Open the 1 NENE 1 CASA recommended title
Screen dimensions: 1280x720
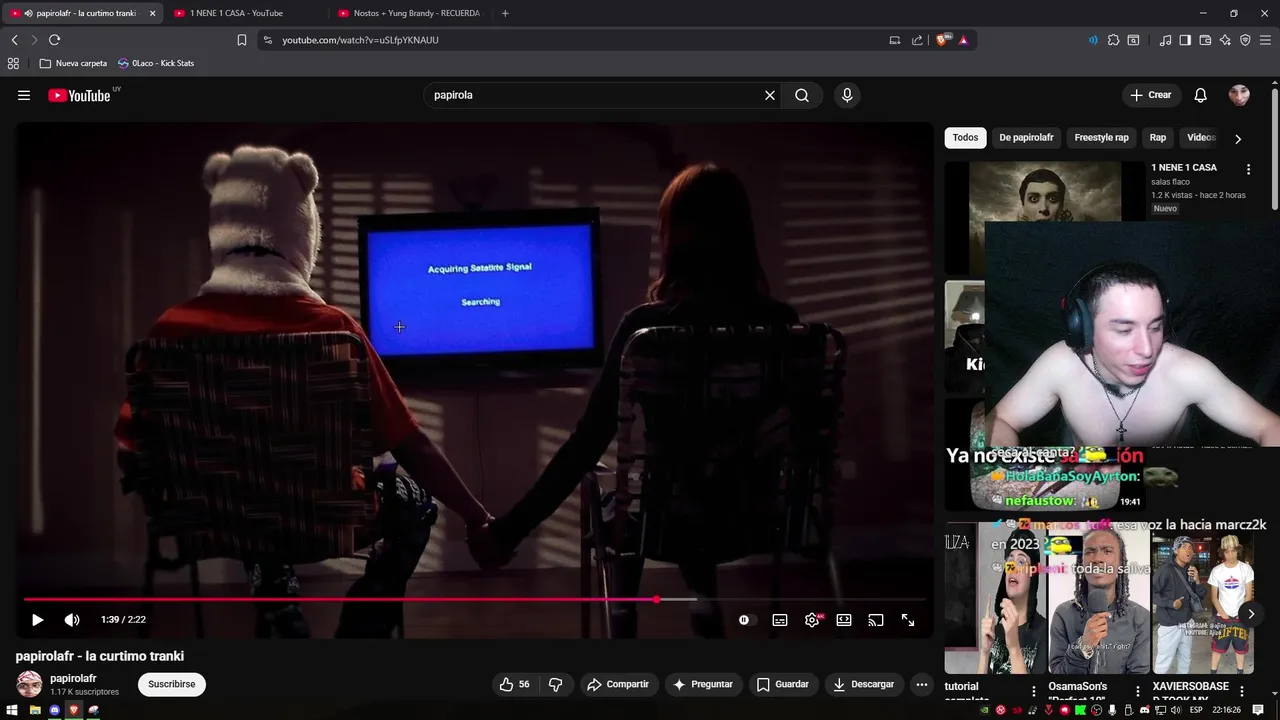1184,167
